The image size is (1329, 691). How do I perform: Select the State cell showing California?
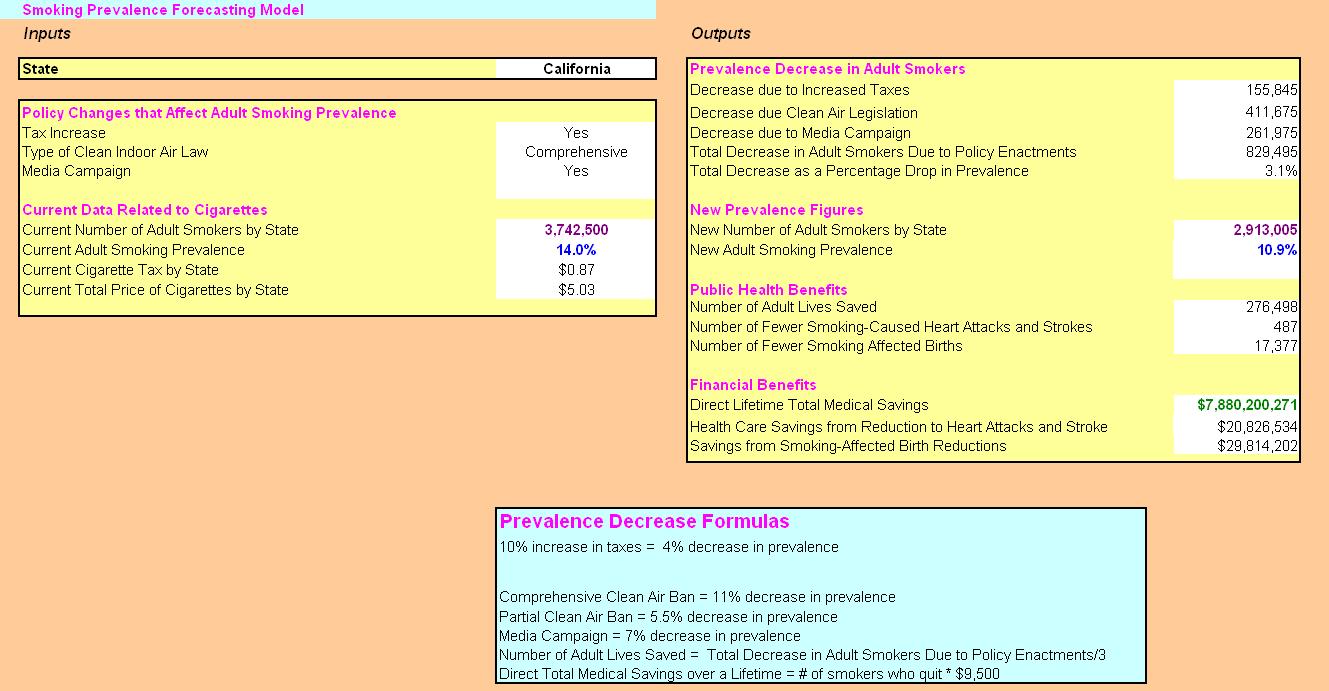pyautogui.click(x=576, y=69)
